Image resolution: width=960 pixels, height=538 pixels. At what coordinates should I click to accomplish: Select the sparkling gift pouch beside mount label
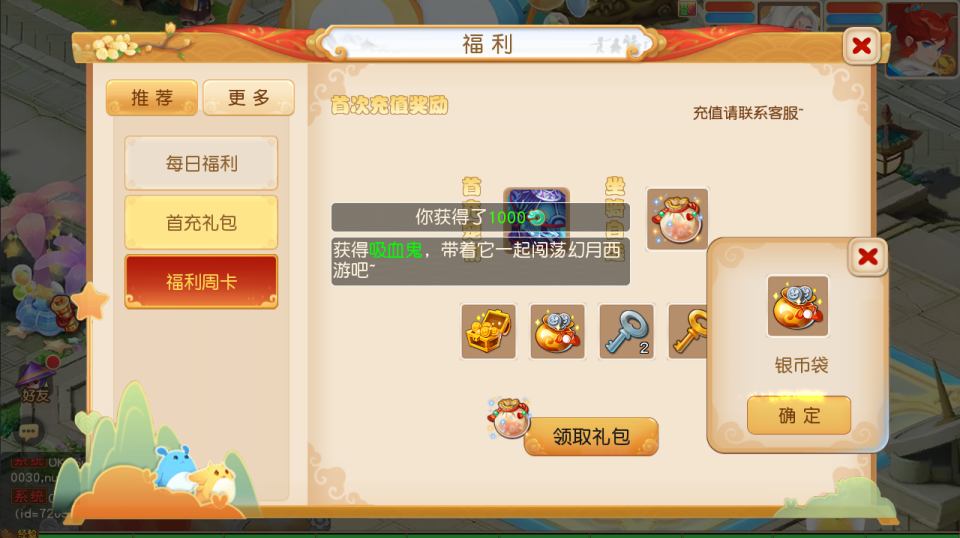point(677,219)
